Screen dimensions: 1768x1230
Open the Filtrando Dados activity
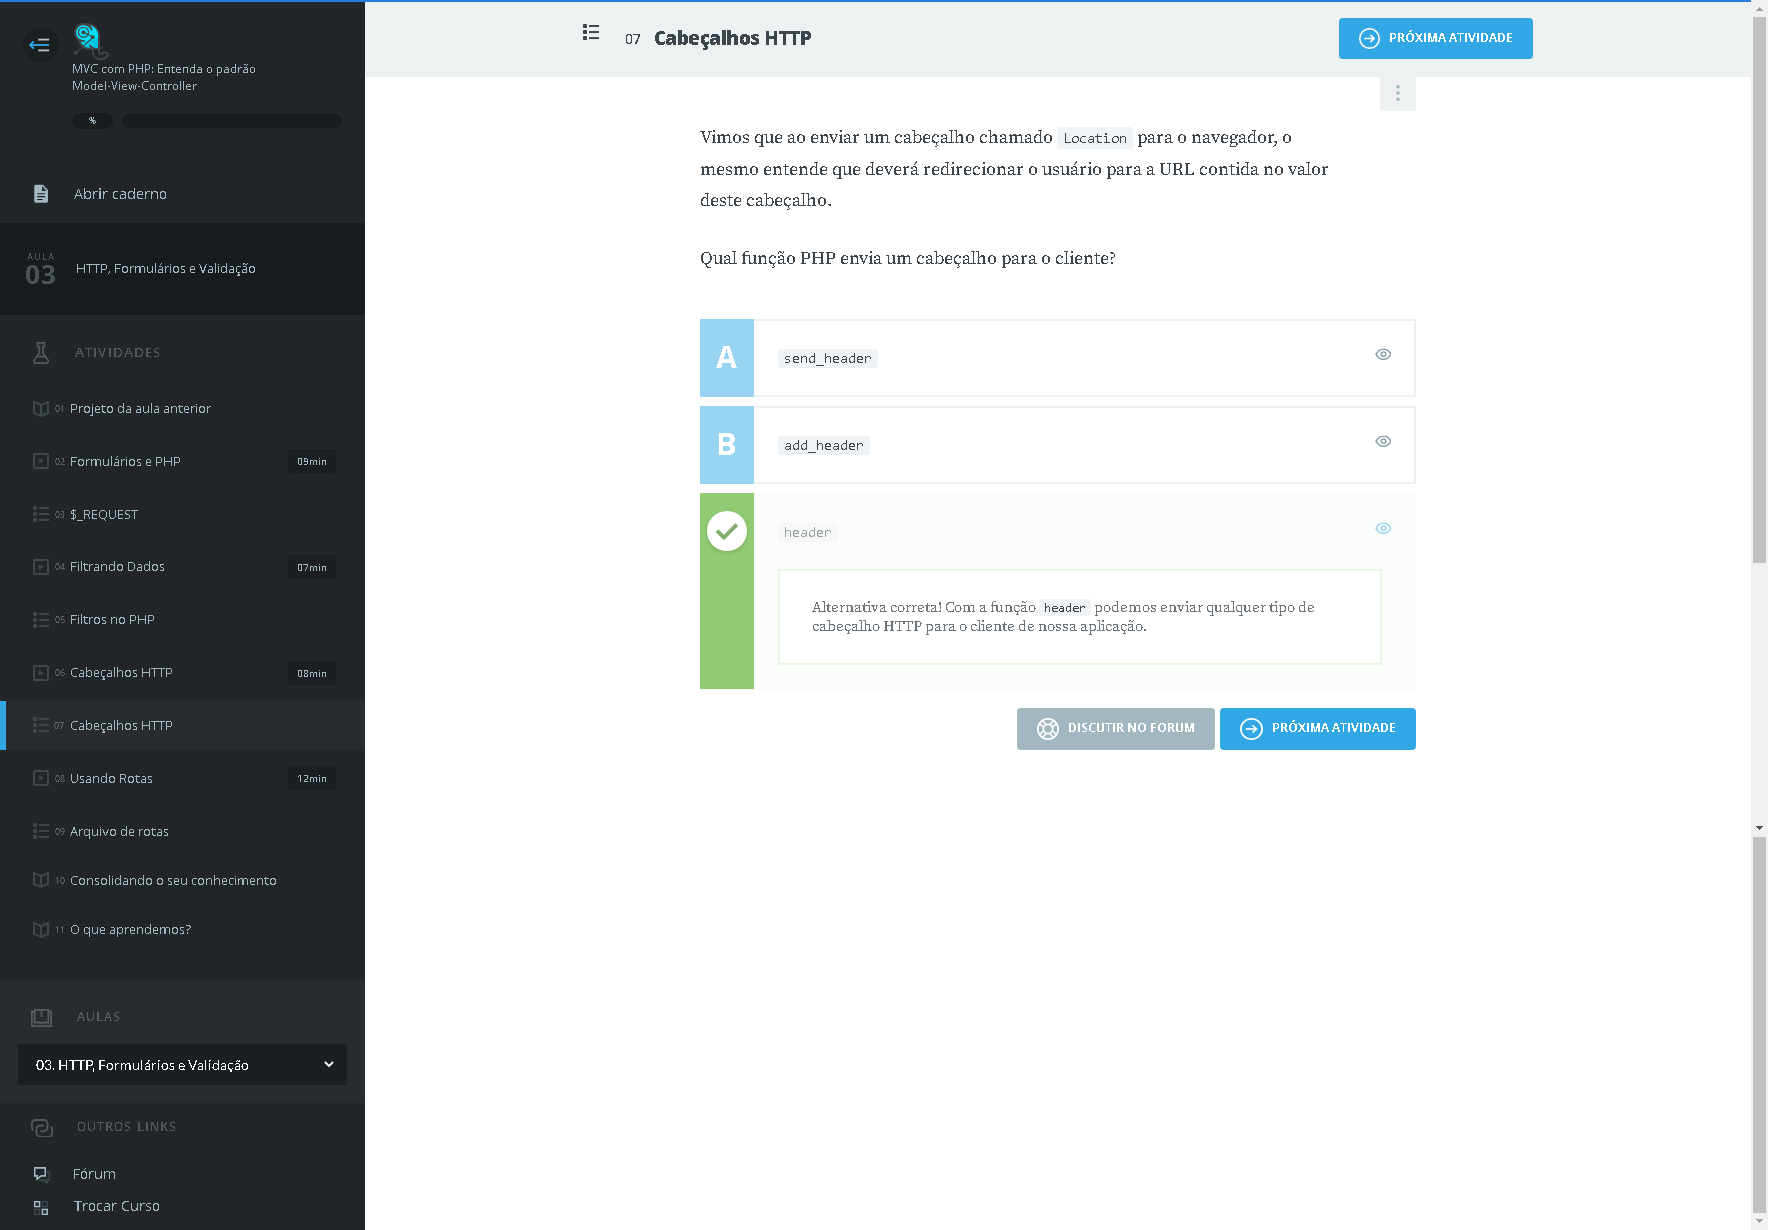pyautogui.click(x=117, y=567)
